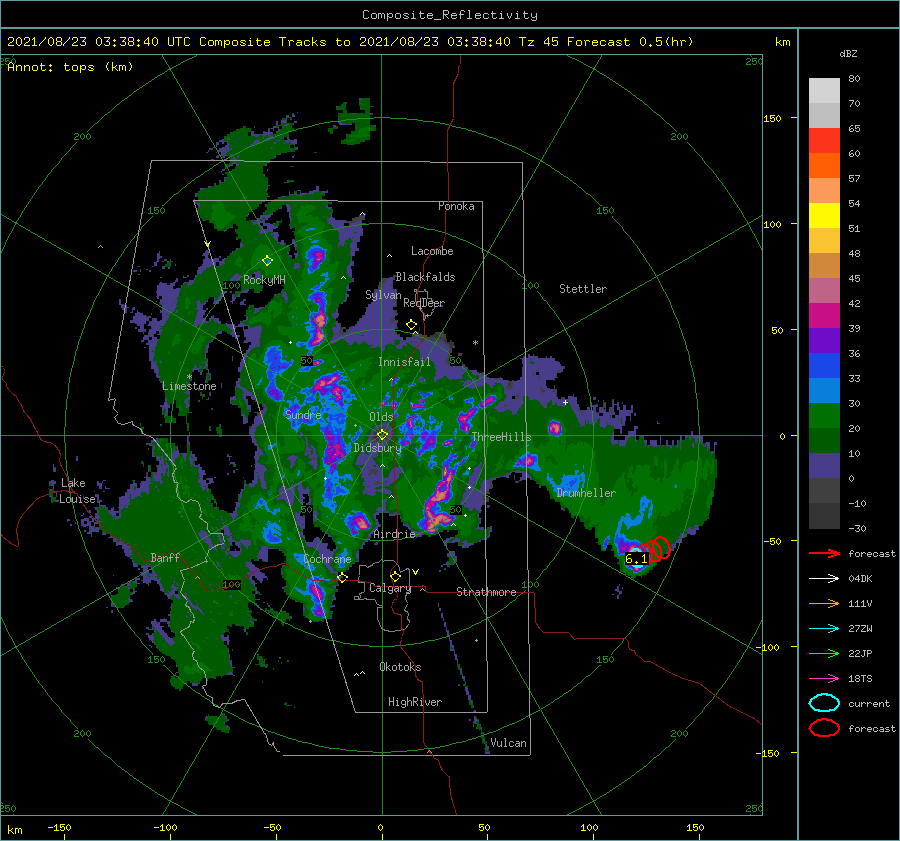Click the Annot: tops (km) annotation text
The height and width of the screenshot is (841, 900).
click(70, 67)
